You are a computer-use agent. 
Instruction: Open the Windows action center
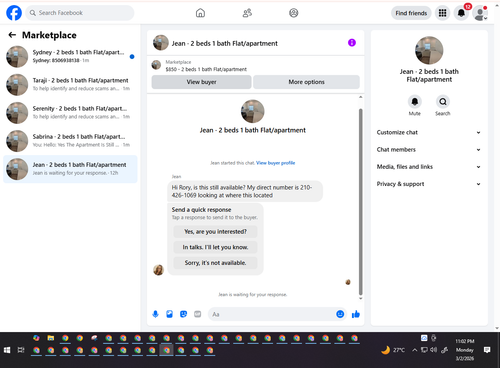pos(487,350)
